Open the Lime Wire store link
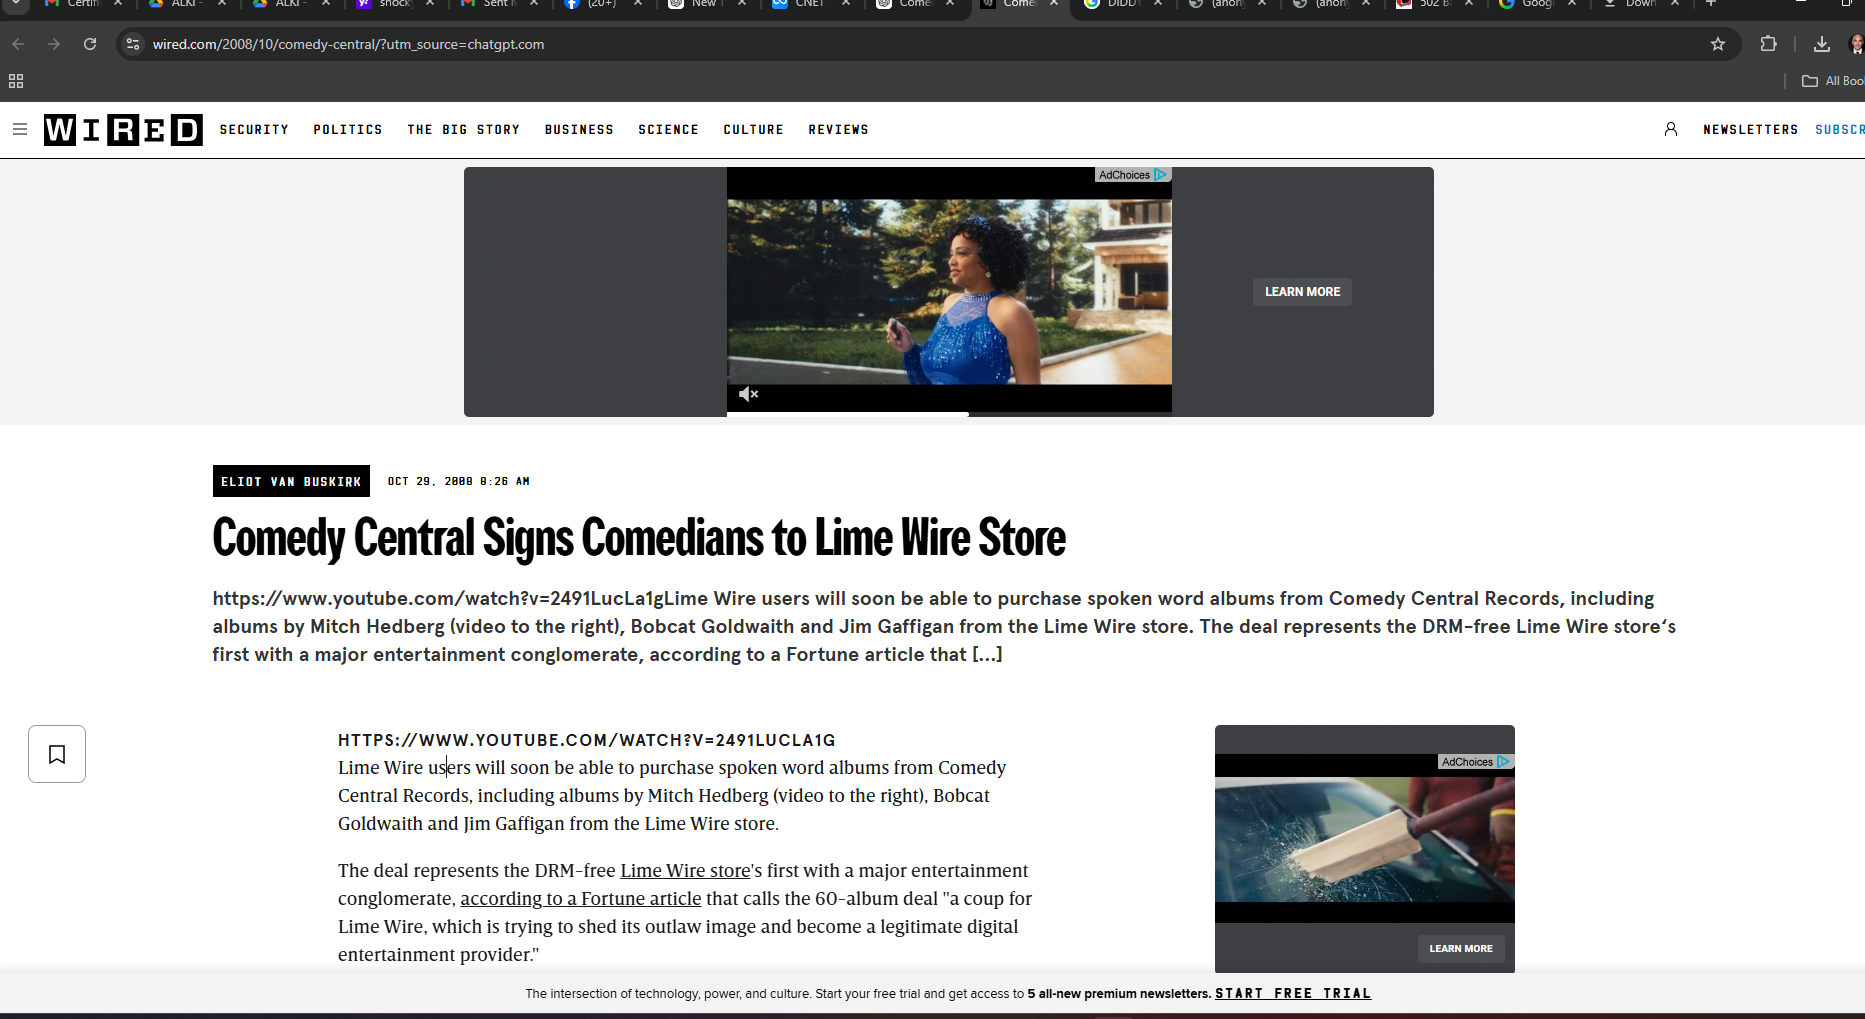 [x=685, y=871]
